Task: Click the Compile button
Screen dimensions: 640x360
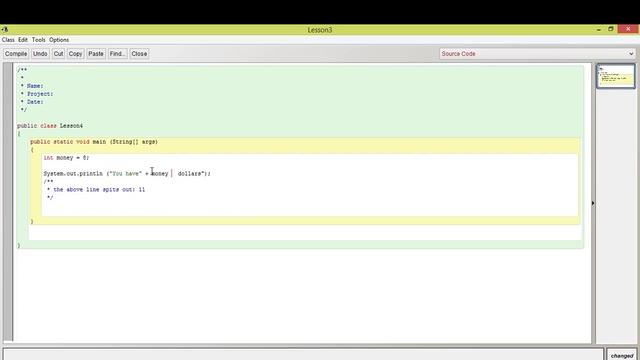Action: [16, 54]
